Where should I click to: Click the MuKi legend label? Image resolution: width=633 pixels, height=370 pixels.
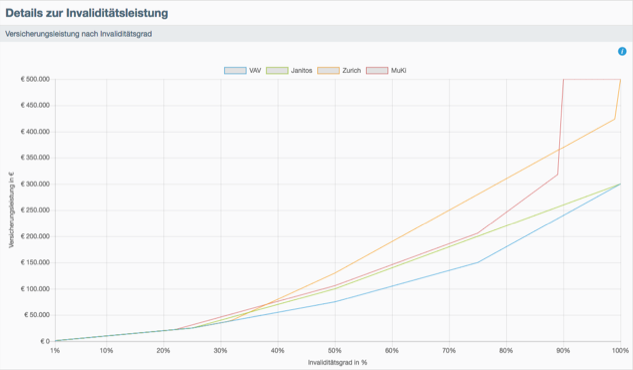pos(398,71)
